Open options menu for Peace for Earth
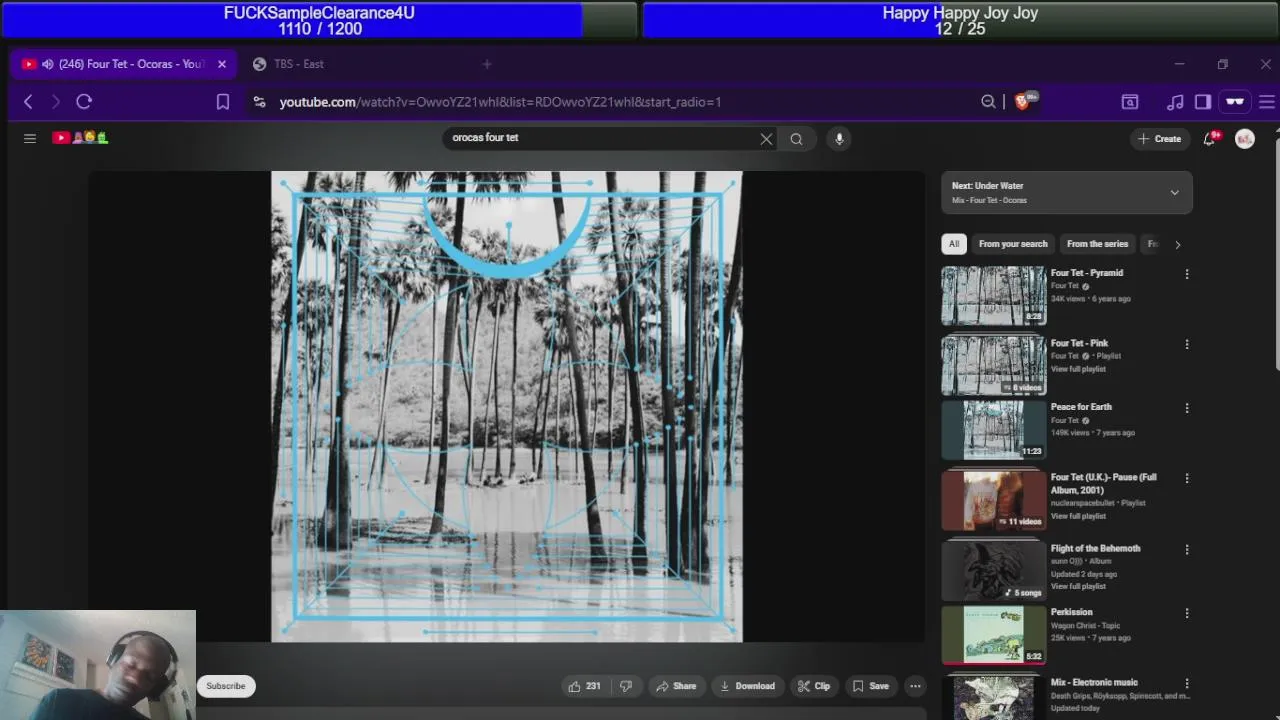The width and height of the screenshot is (1280, 720). tap(1187, 408)
